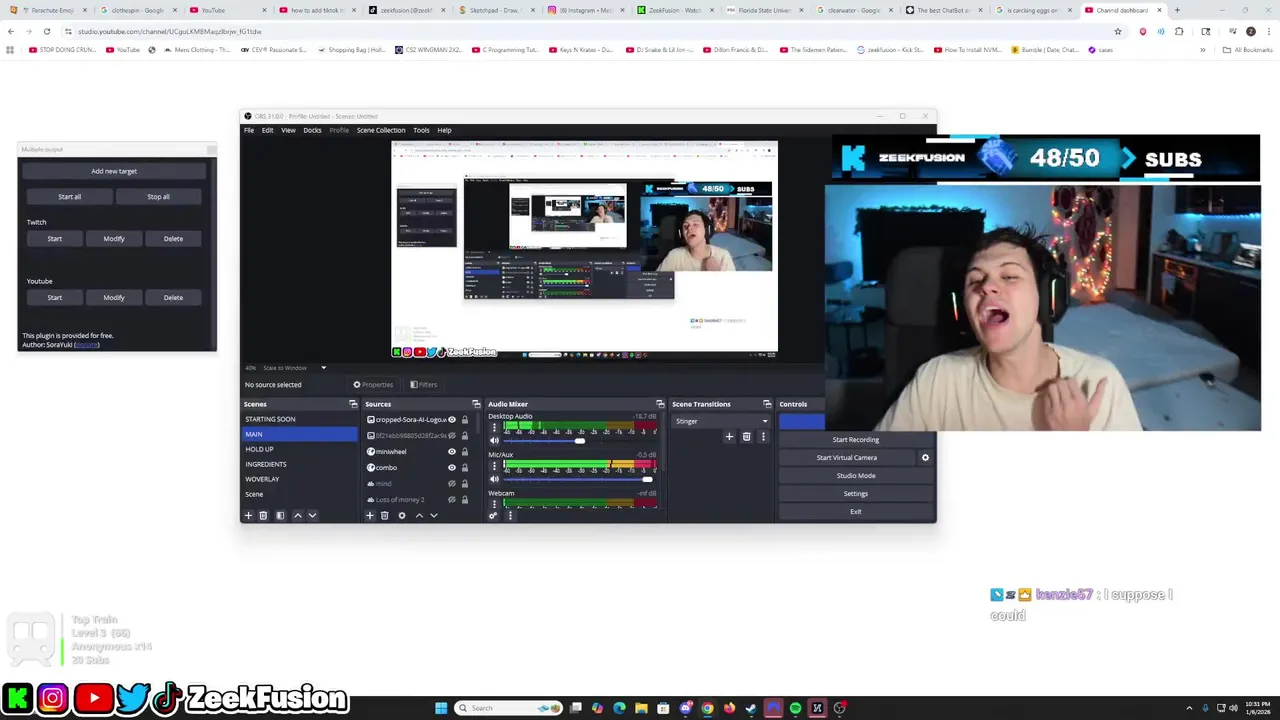Expand Chrome's All Bookmarks folder
Screen dimensions: 1280x720
[1246, 49]
